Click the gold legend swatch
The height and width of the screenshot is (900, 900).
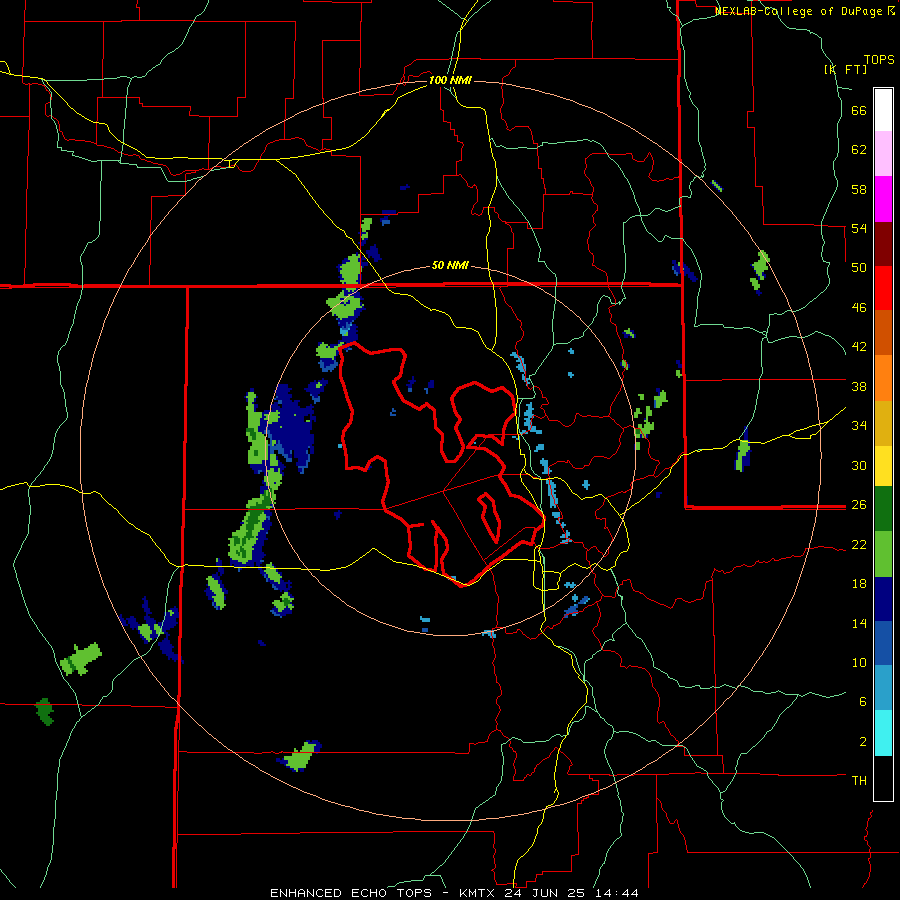point(883,423)
